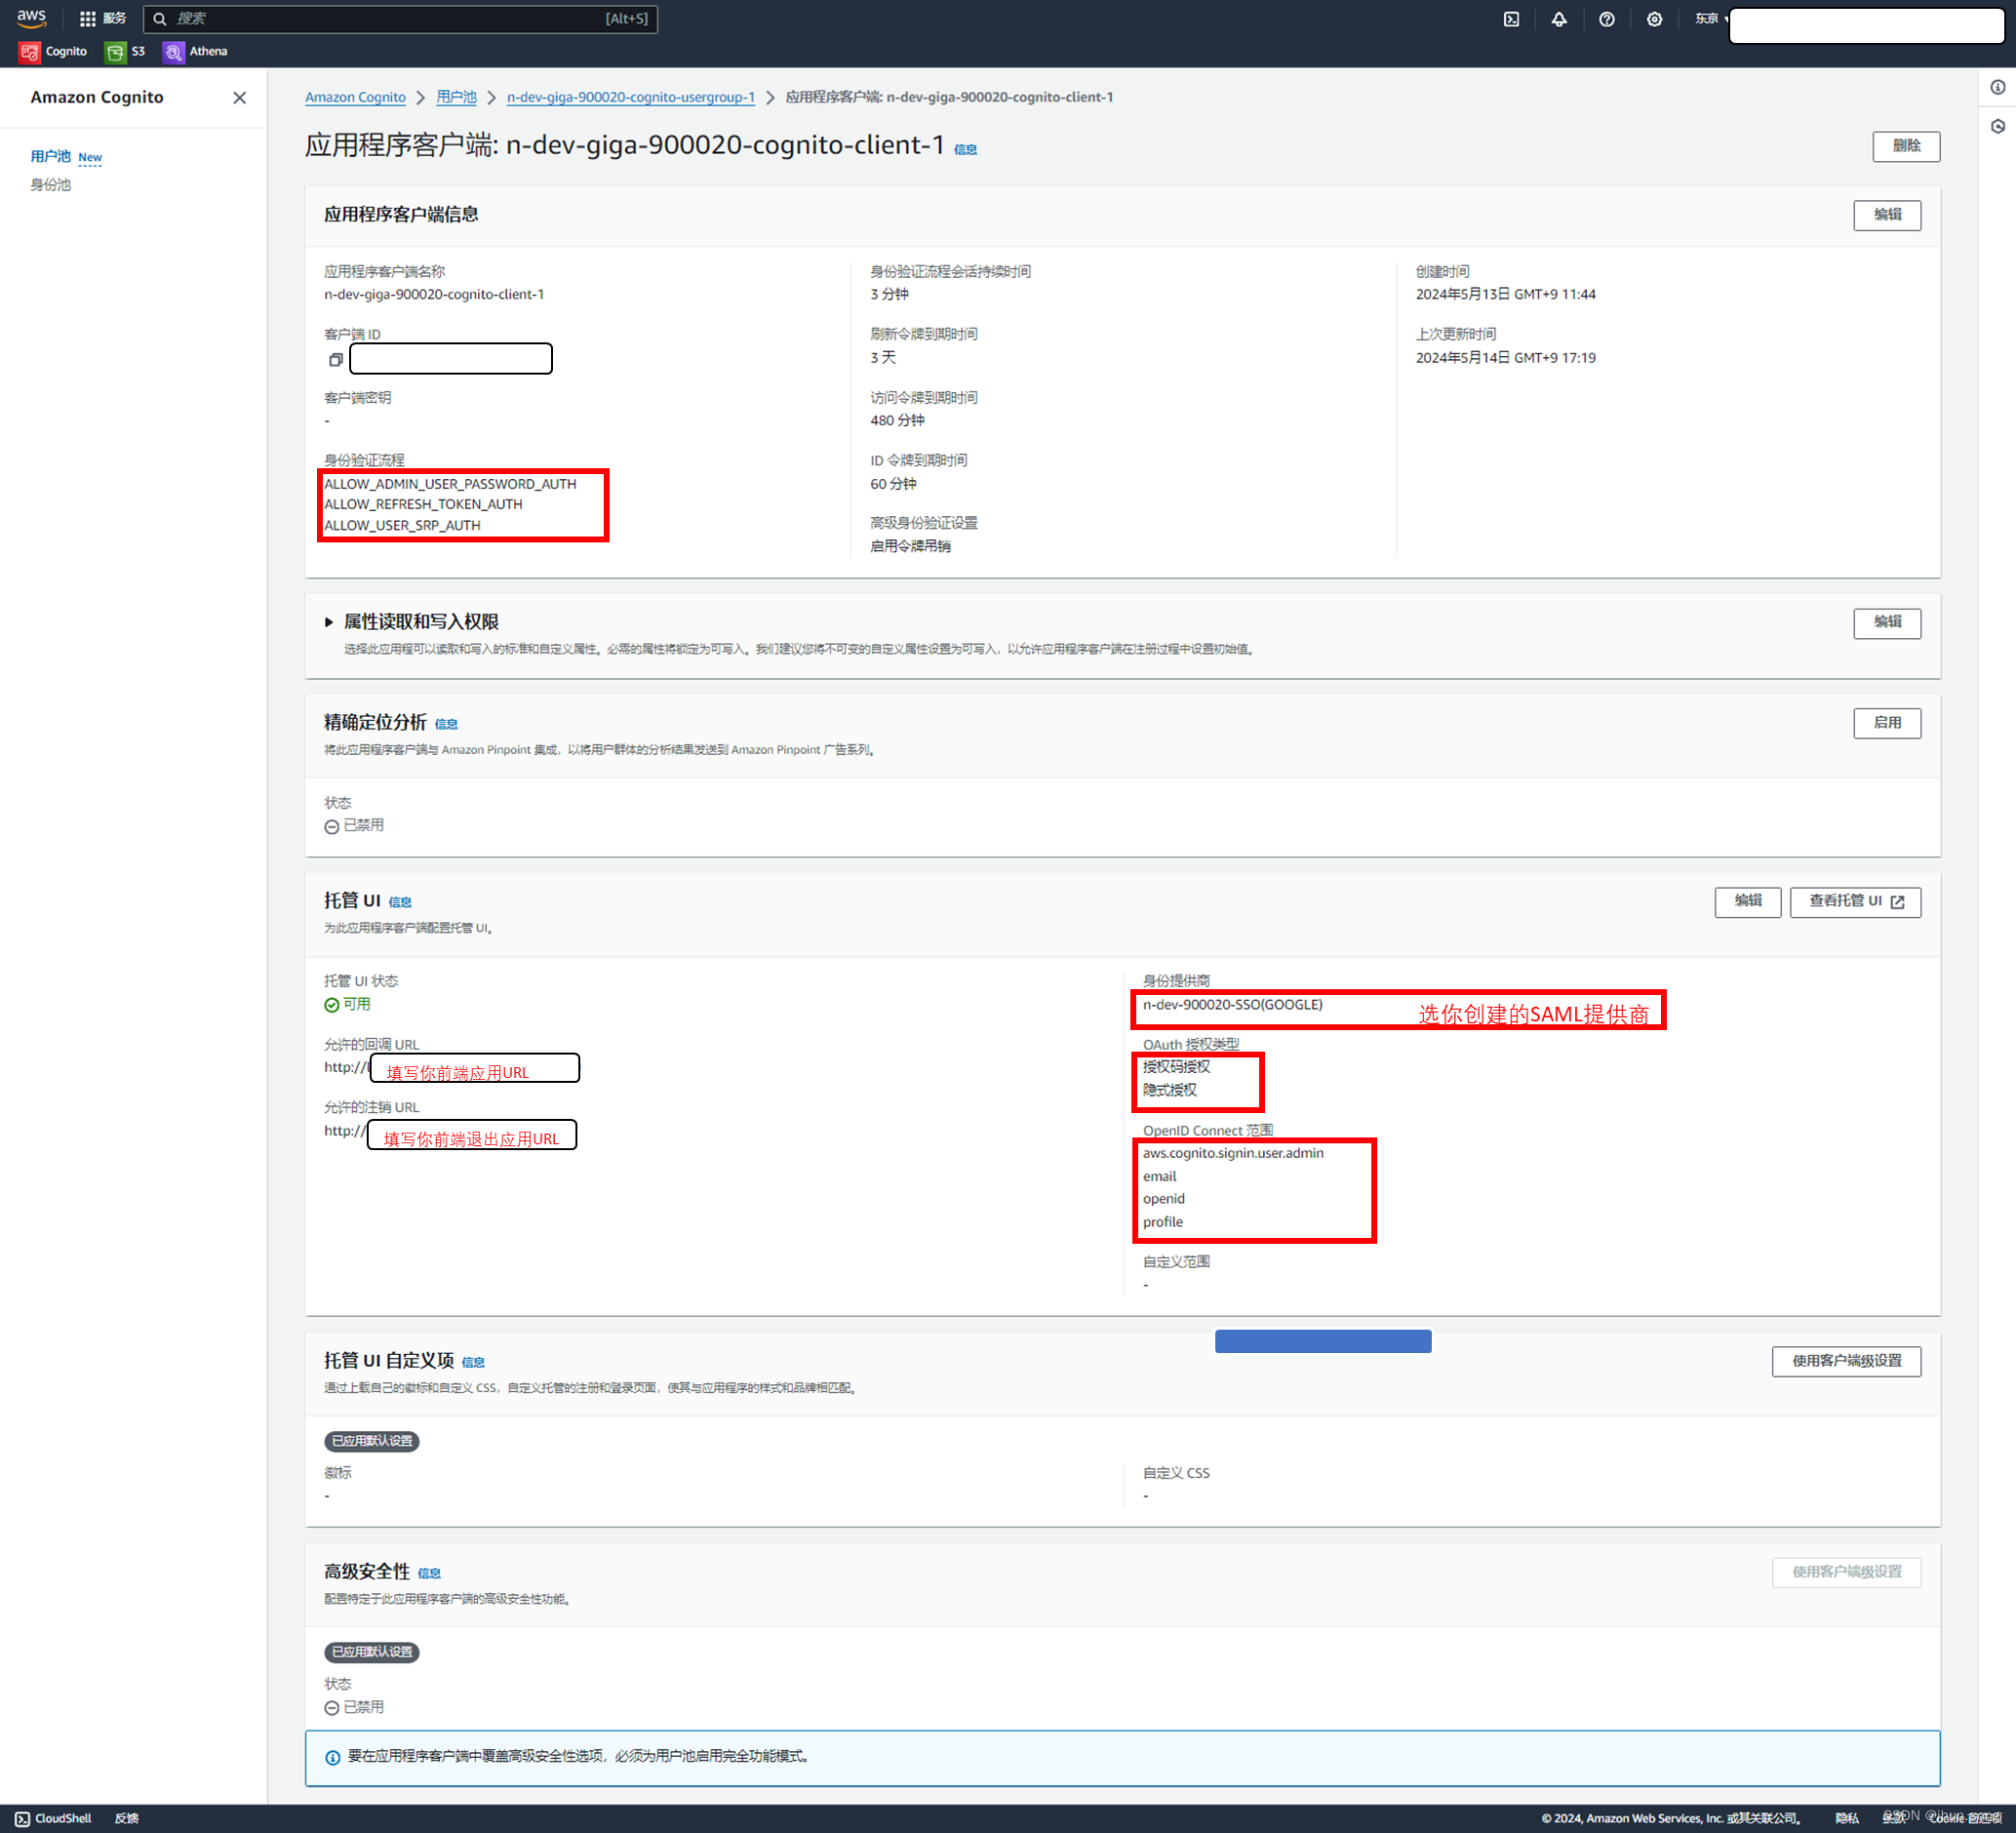Click the 隐式授权 grant type
2016x1833 pixels.
[1170, 1090]
